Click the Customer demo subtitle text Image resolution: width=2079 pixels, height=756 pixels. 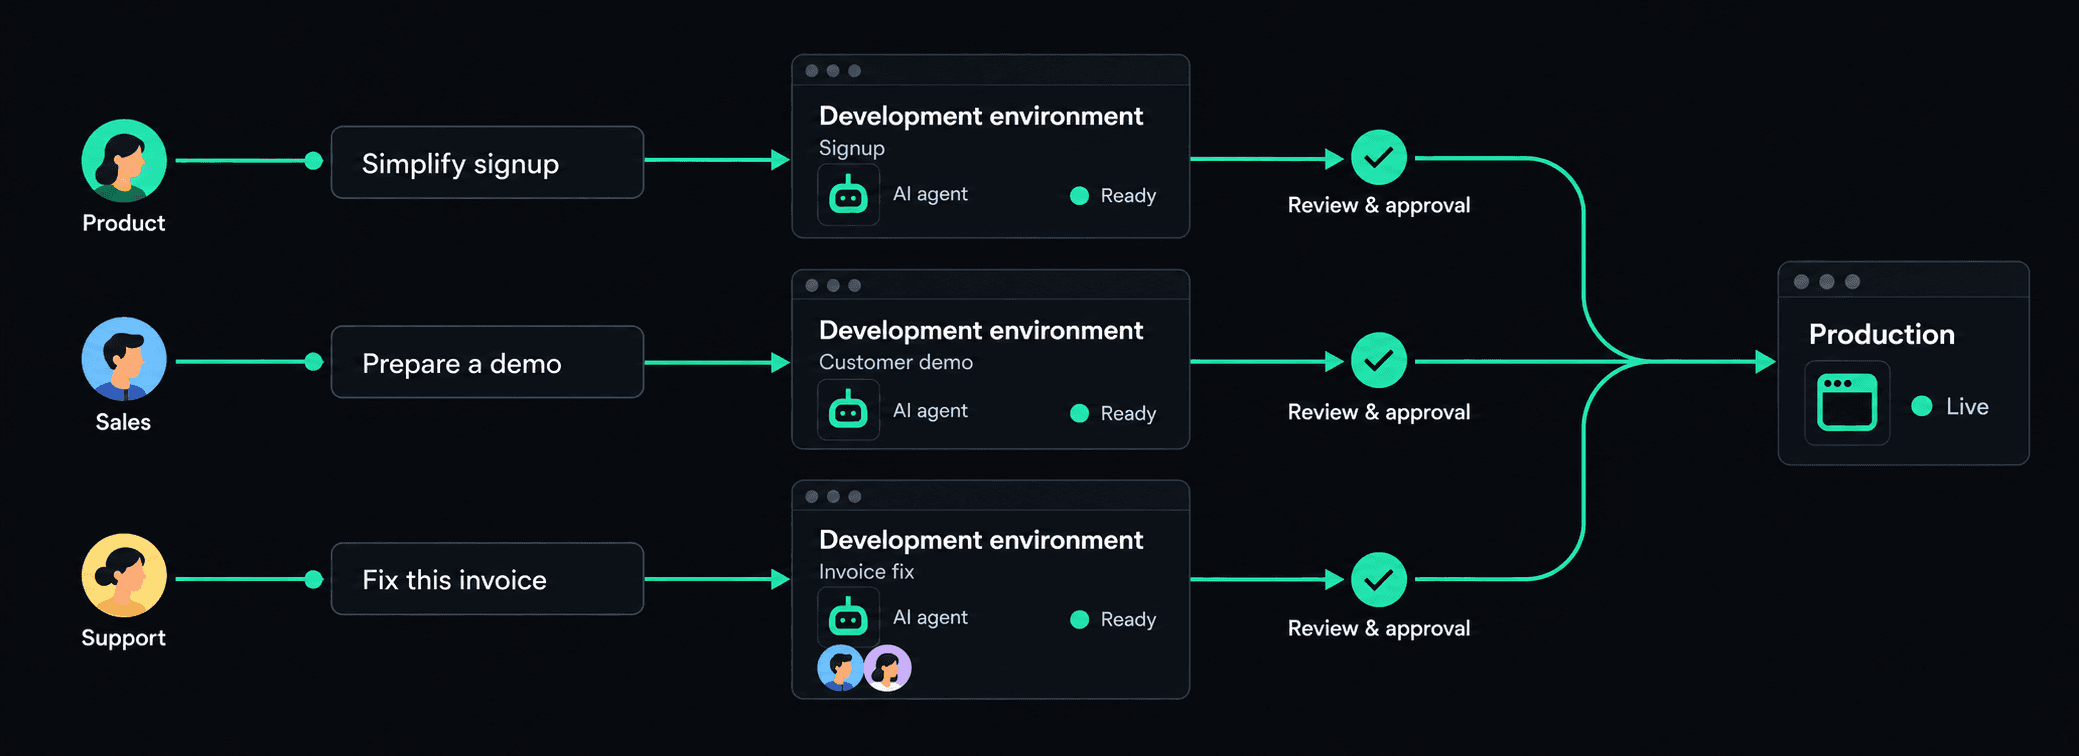click(x=896, y=362)
